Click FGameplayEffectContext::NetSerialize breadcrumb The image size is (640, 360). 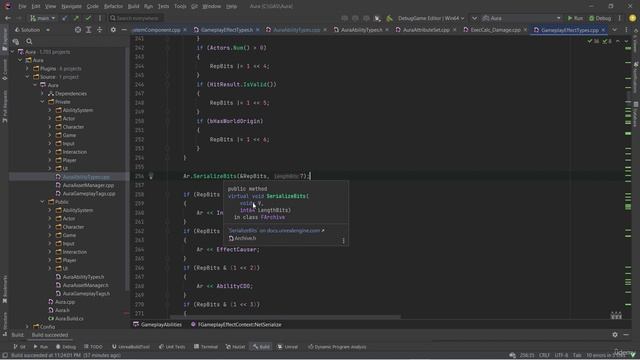[239, 324]
